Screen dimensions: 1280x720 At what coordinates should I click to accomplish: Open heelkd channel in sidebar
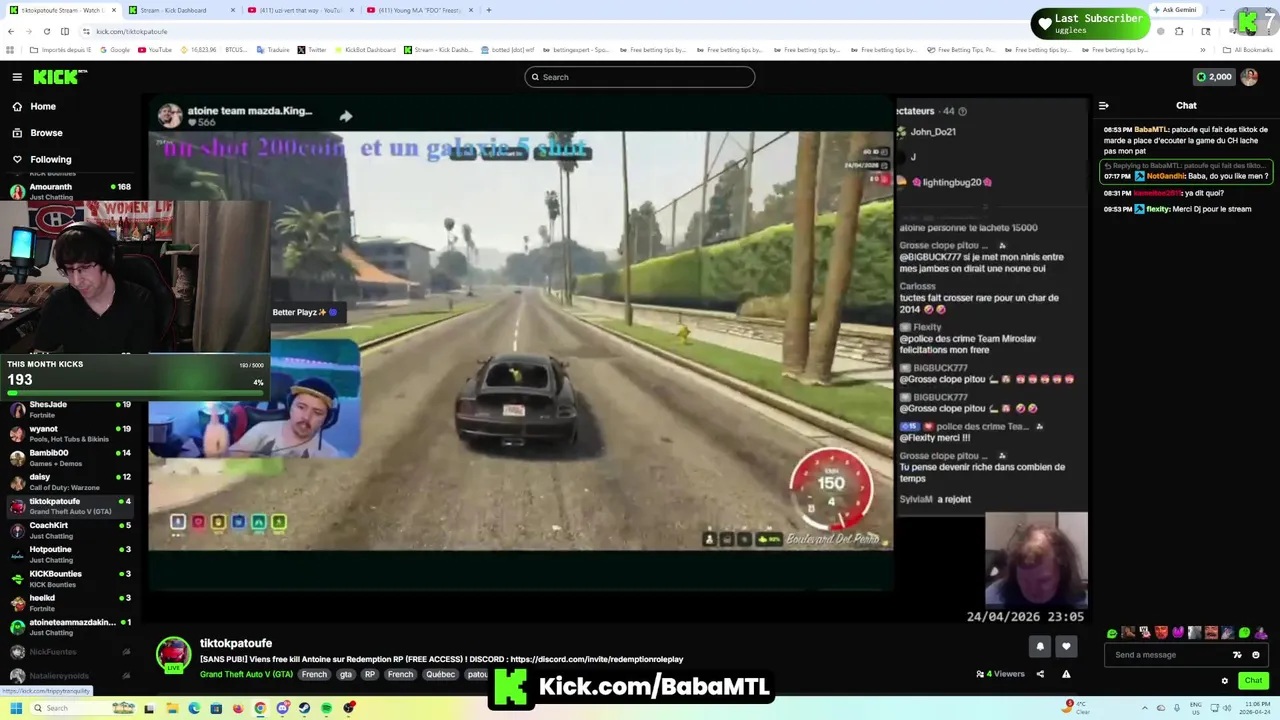click(71, 602)
